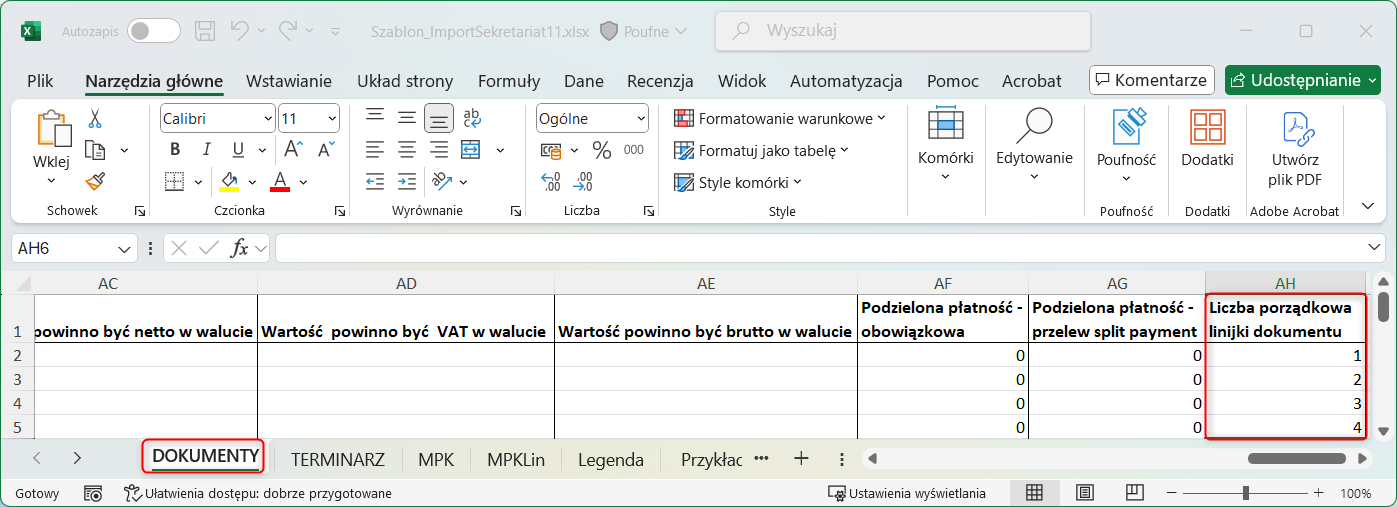This screenshot has height=507, width=1397.
Task: Toggle align bottom icon
Action: [x=438, y=118]
